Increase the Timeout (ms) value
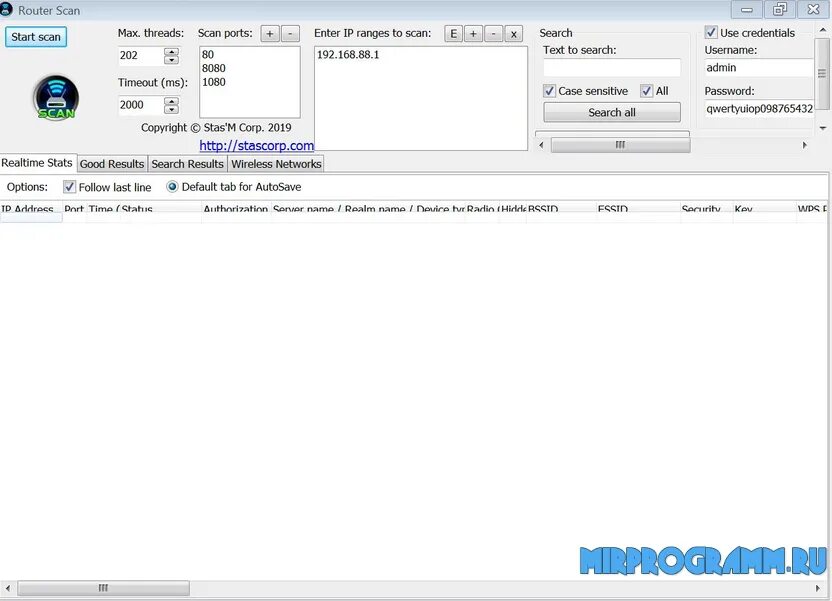Viewport: 832px width, 601px height. pyautogui.click(x=171, y=101)
